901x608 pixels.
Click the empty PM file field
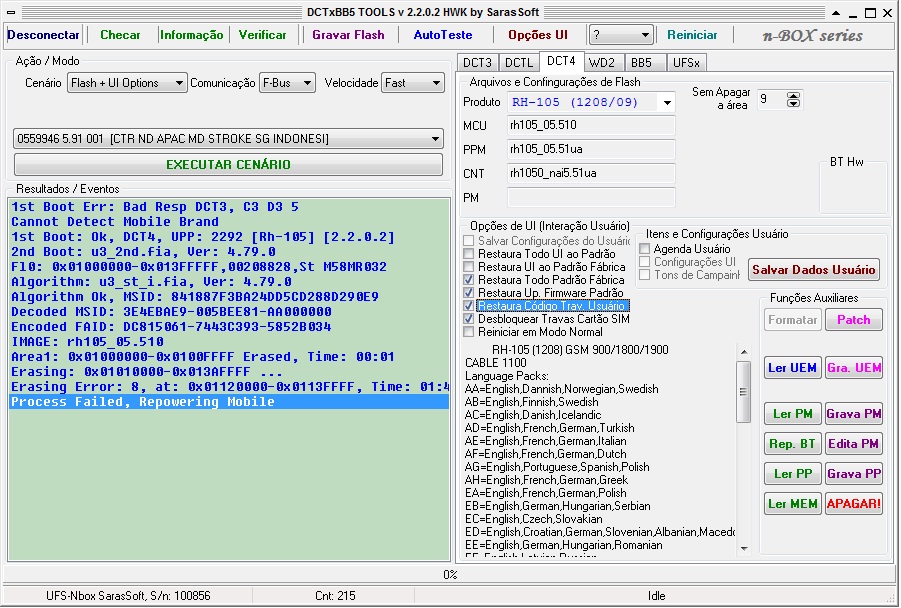pos(591,198)
